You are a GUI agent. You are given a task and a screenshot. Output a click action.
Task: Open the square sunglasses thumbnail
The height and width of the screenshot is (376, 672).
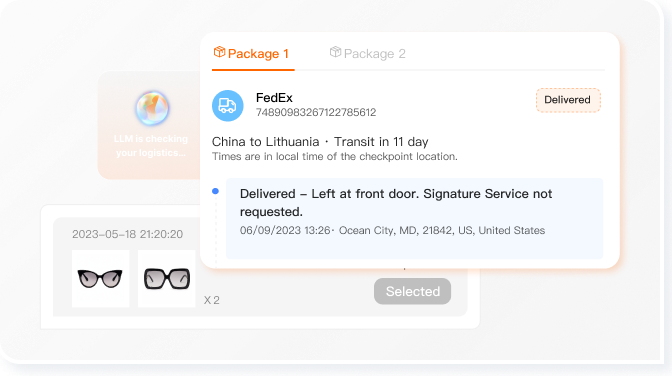point(166,279)
